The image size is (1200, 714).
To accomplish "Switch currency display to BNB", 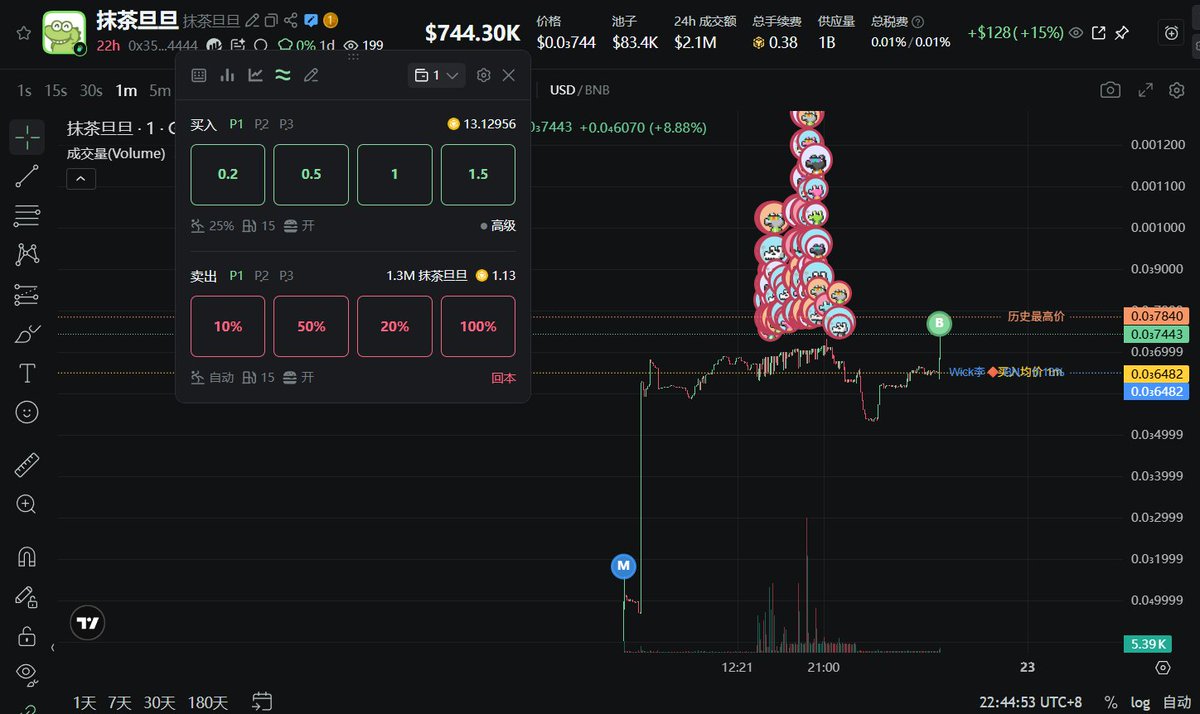I will pos(597,89).
